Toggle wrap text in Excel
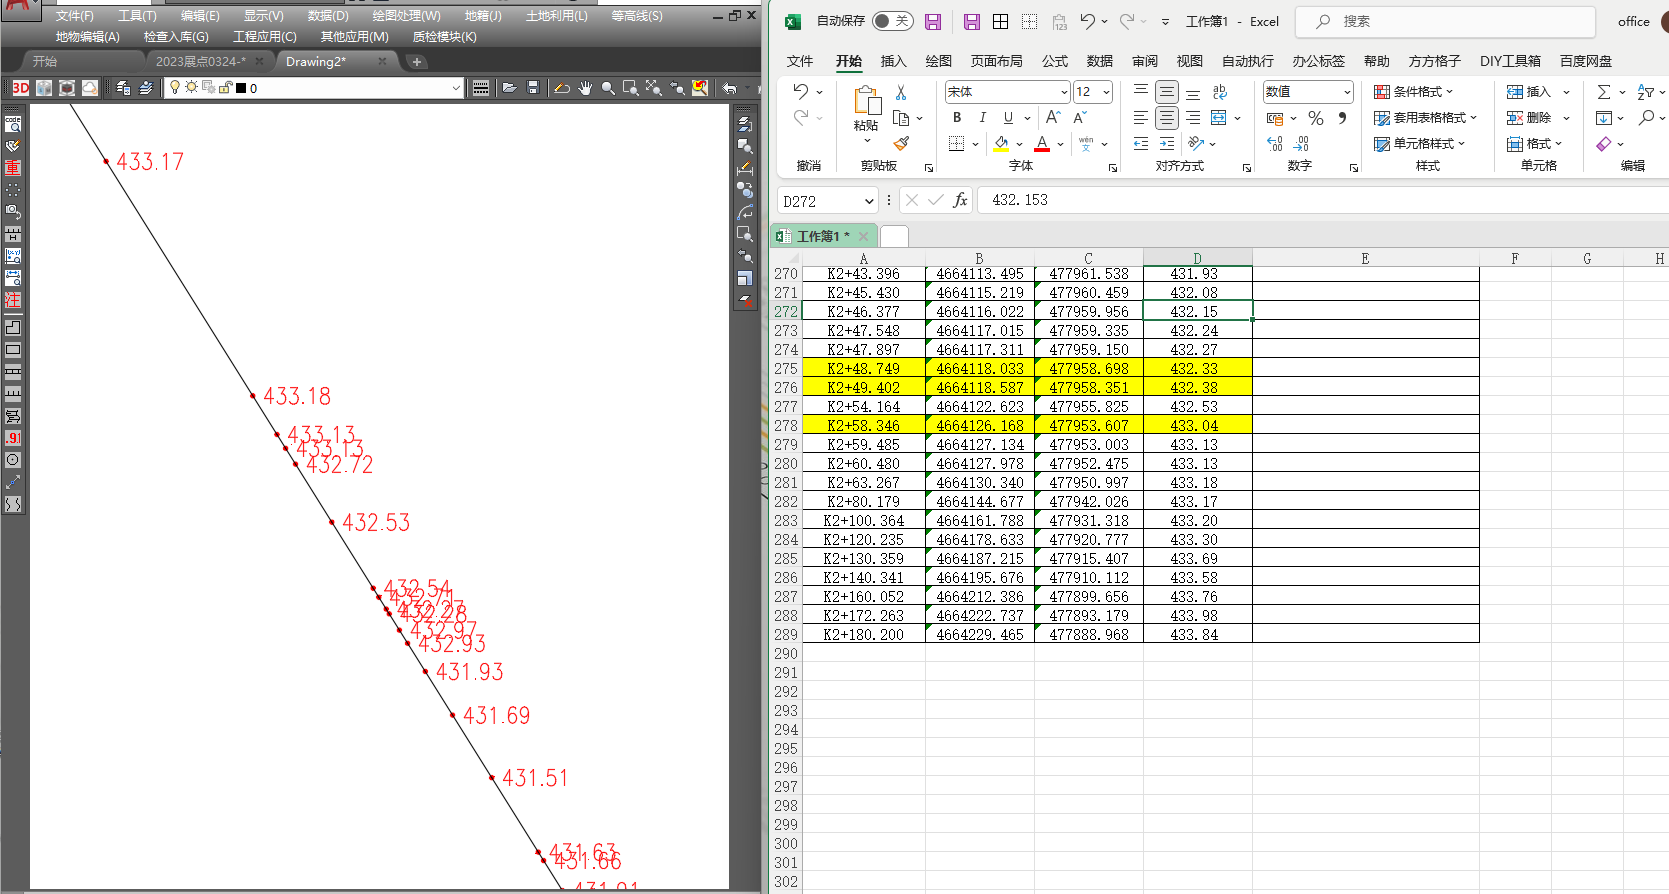The width and height of the screenshot is (1669, 894). (x=1220, y=92)
